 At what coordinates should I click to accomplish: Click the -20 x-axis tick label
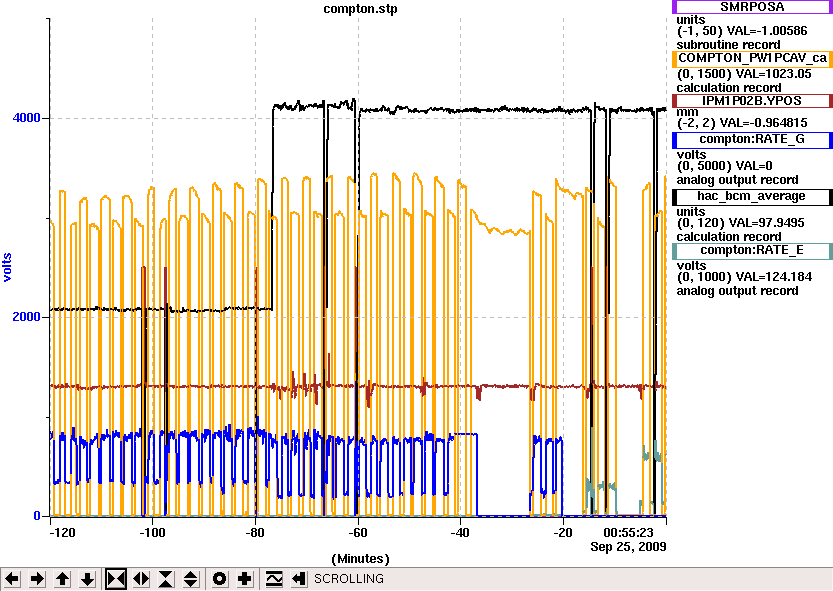[563, 533]
